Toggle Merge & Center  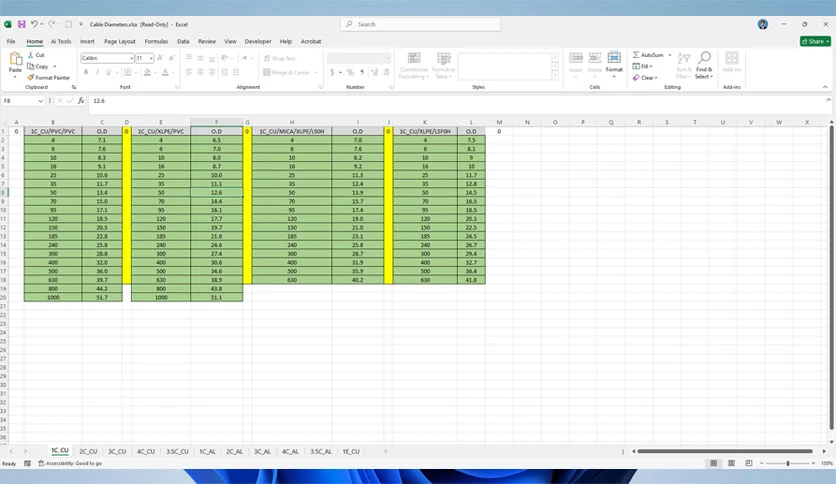point(286,72)
